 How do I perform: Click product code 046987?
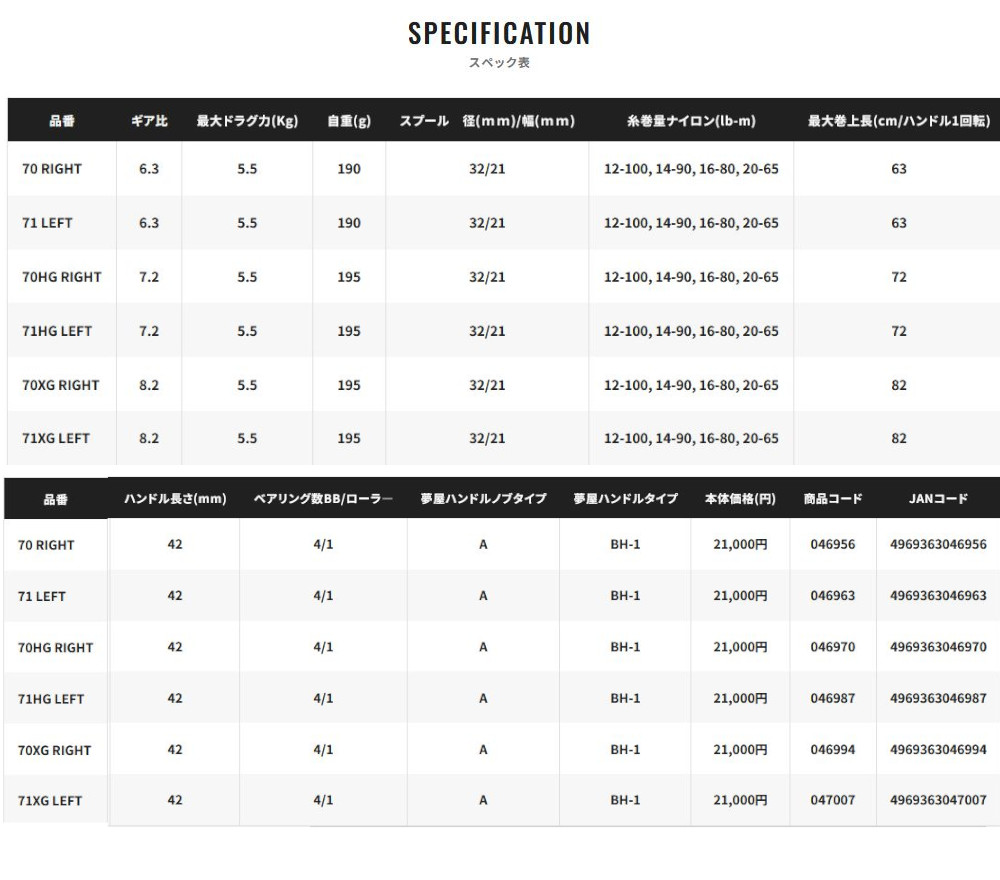[832, 698]
